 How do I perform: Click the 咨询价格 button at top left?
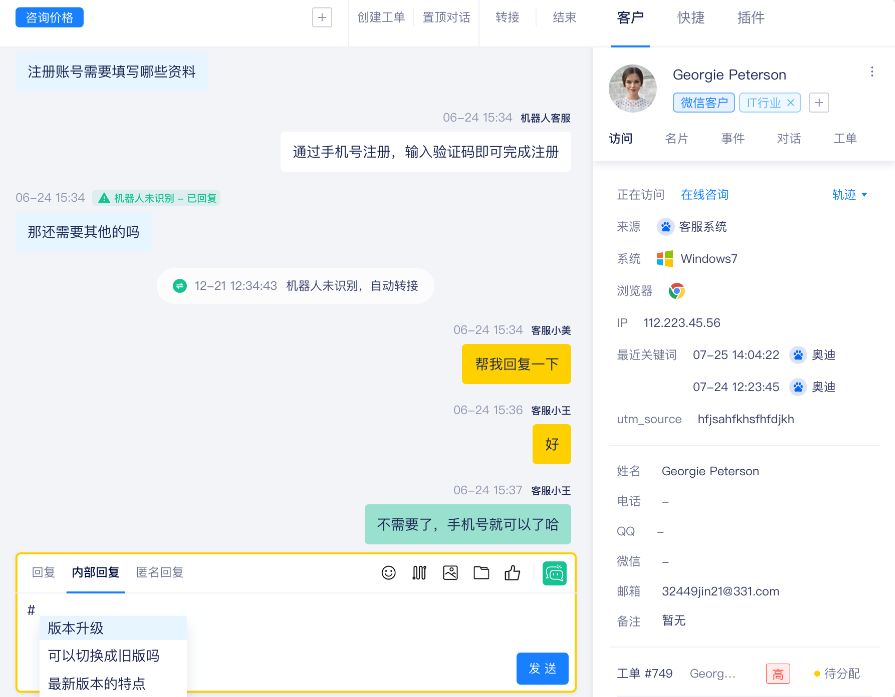pyautogui.click(x=49, y=17)
